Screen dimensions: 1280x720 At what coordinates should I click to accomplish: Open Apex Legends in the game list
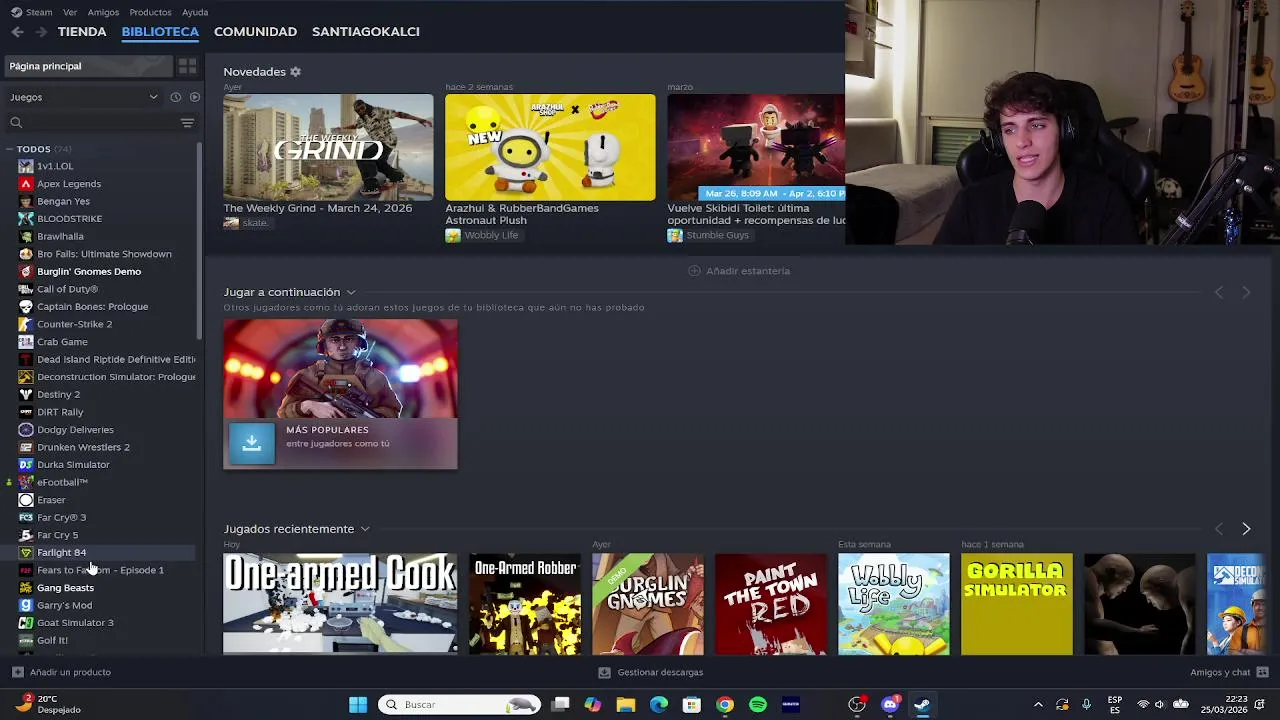(x=69, y=184)
